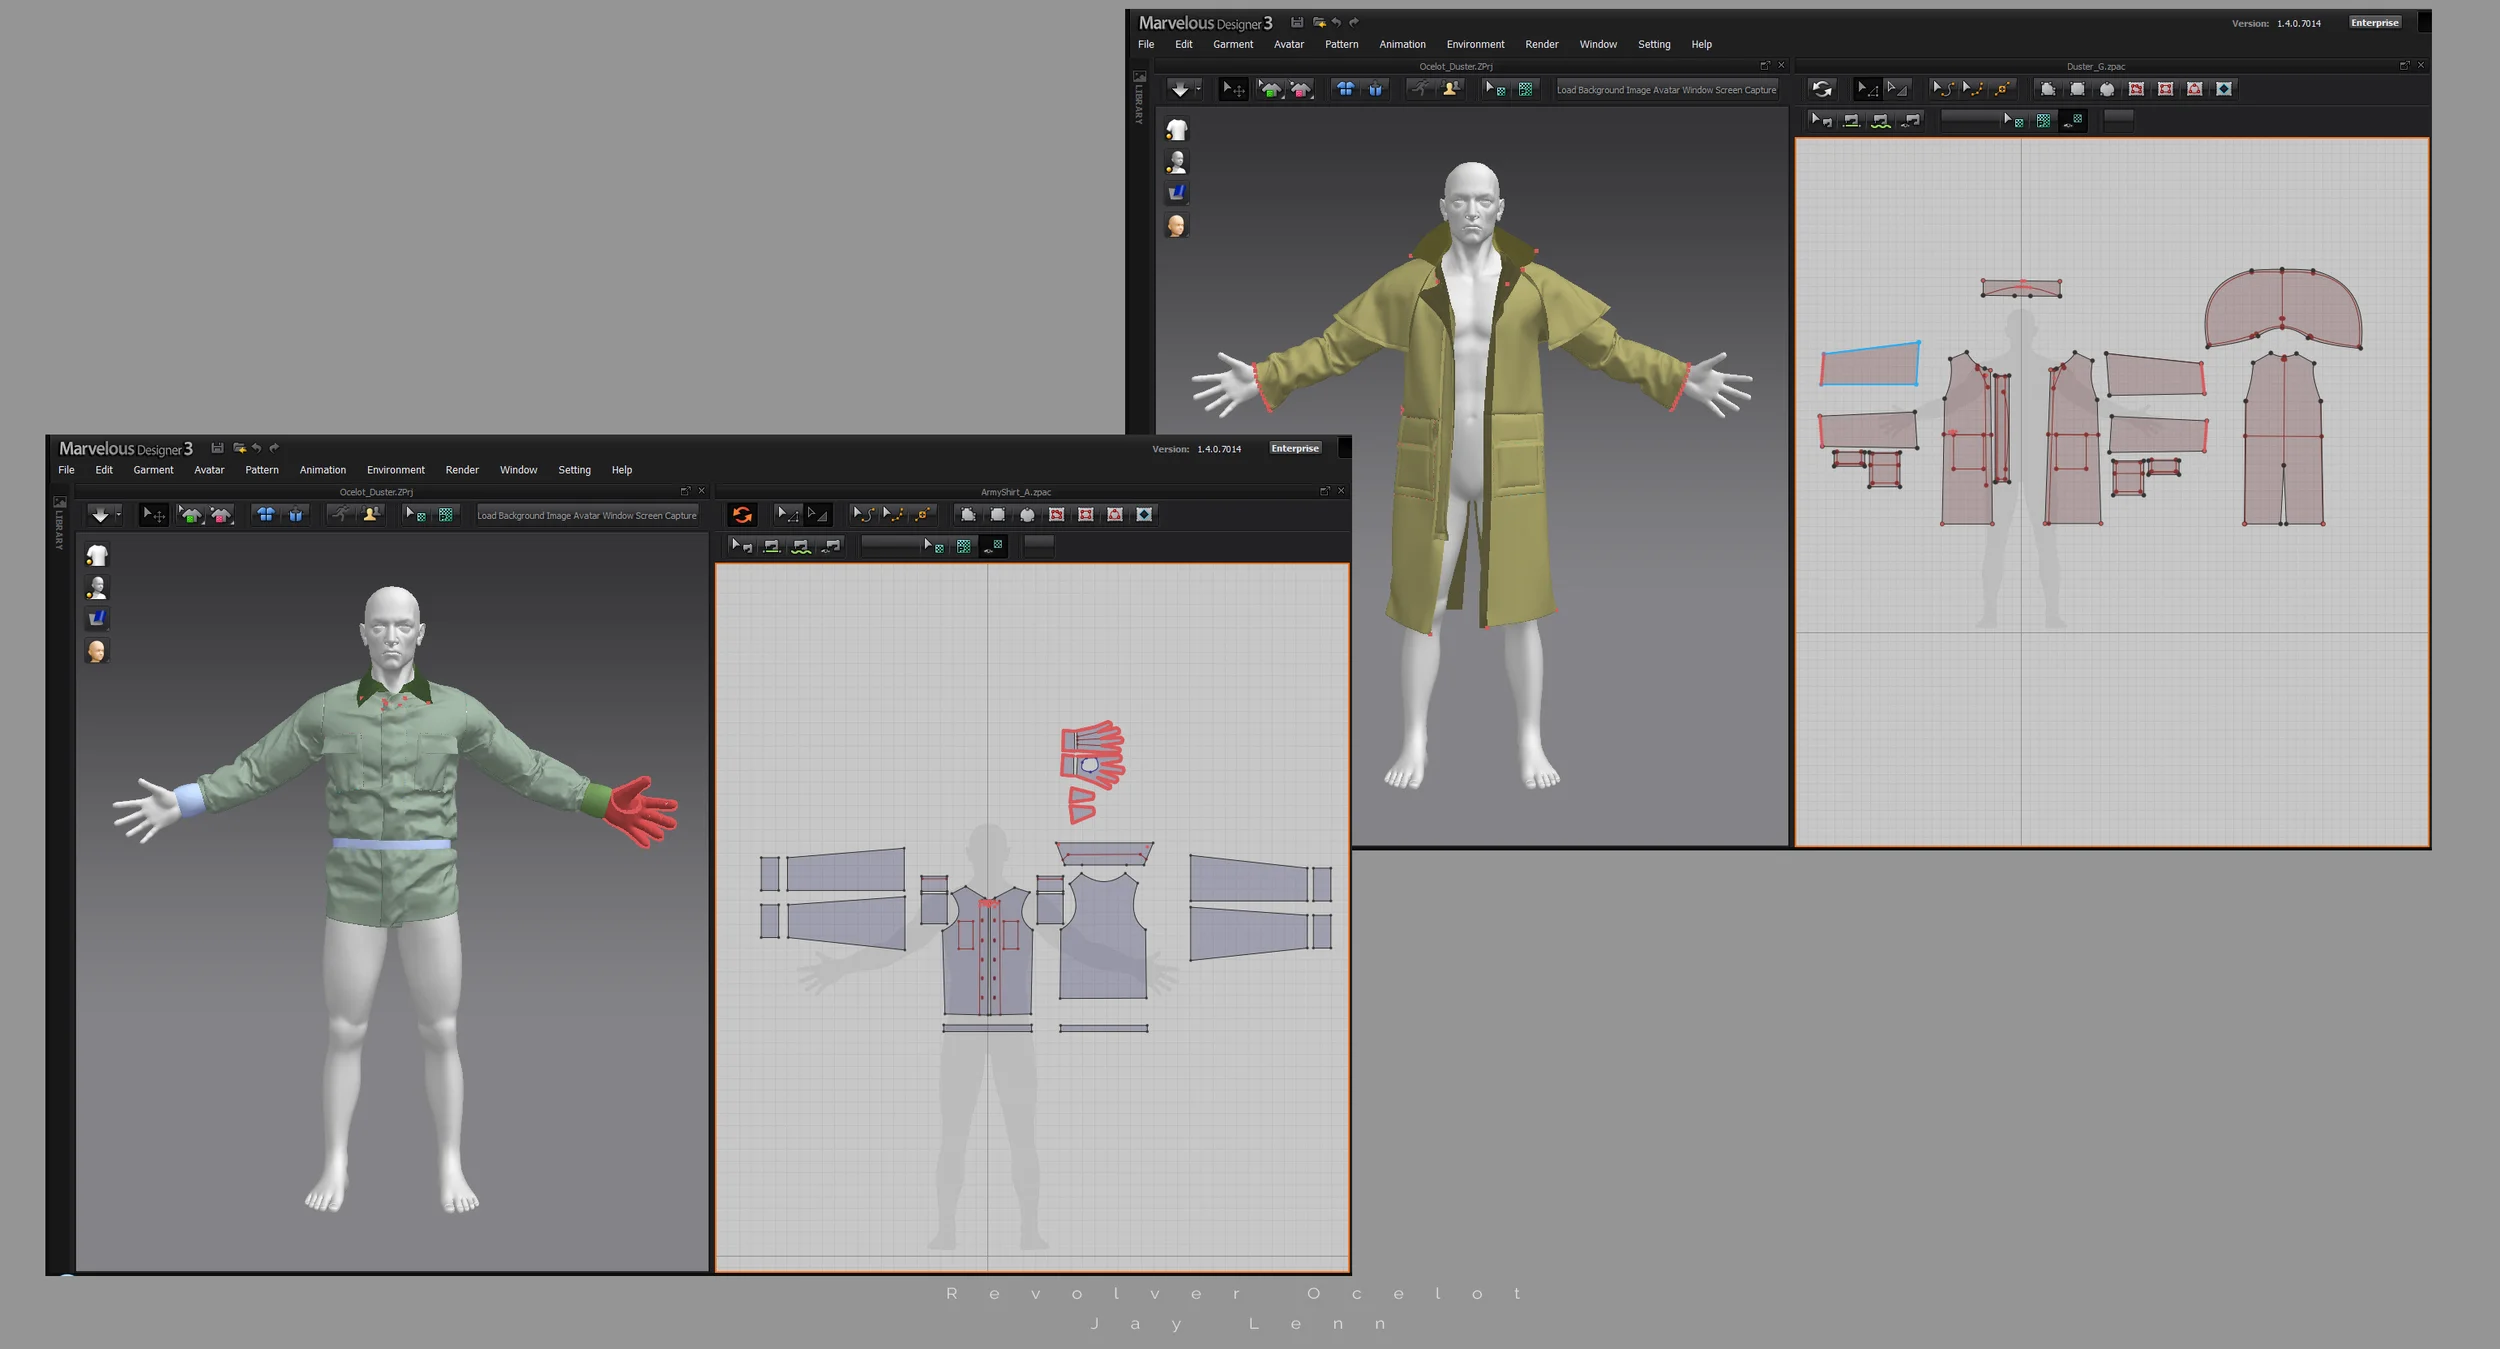The height and width of the screenshot is (1349, 2500).
Task: Toggle blue pants display icon in ArmyShirt window
Action: 97,618
